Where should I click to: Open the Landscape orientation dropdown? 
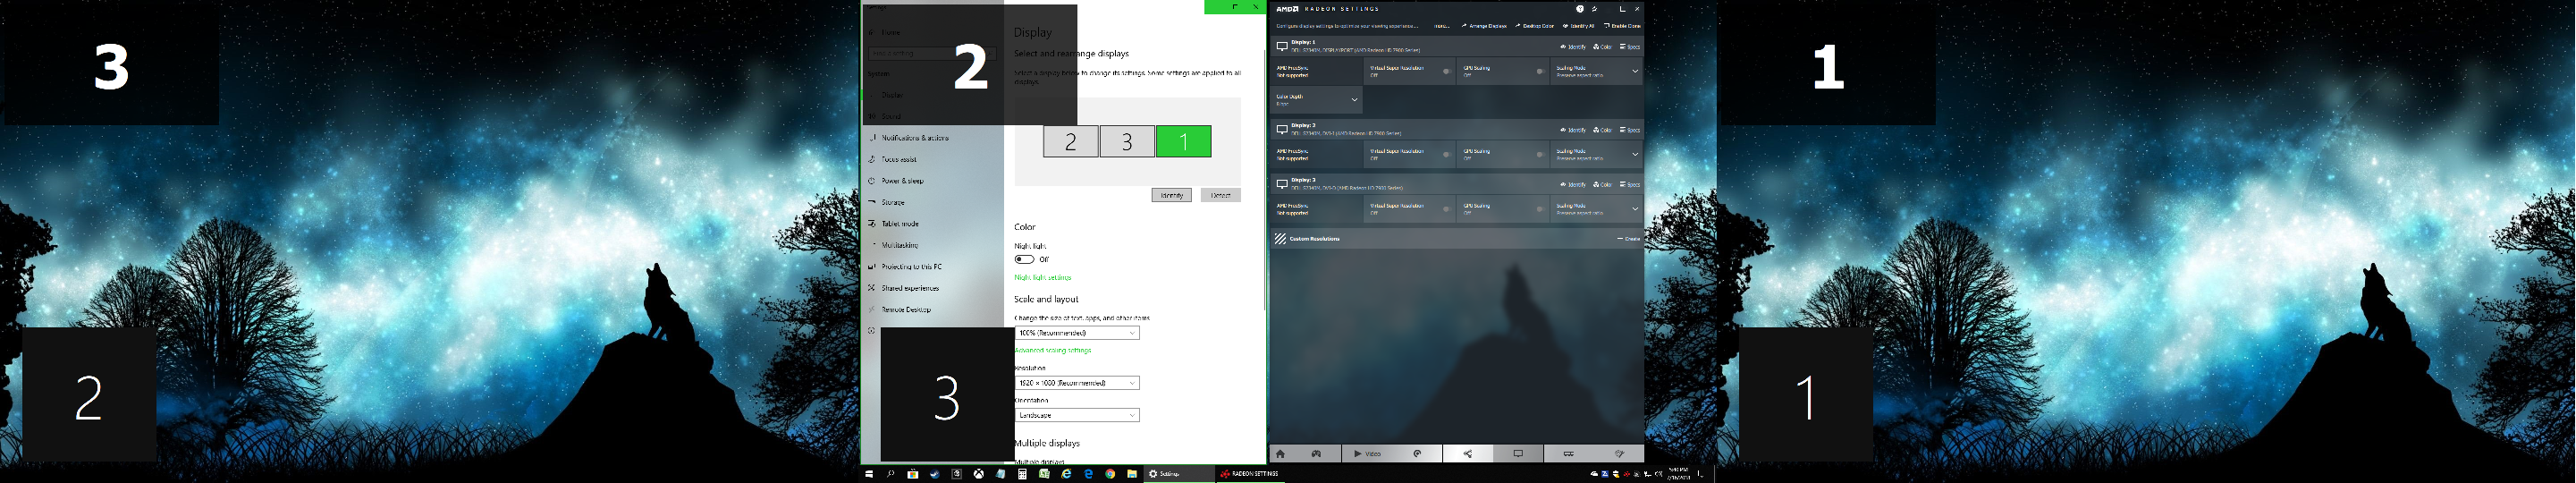1077,415
